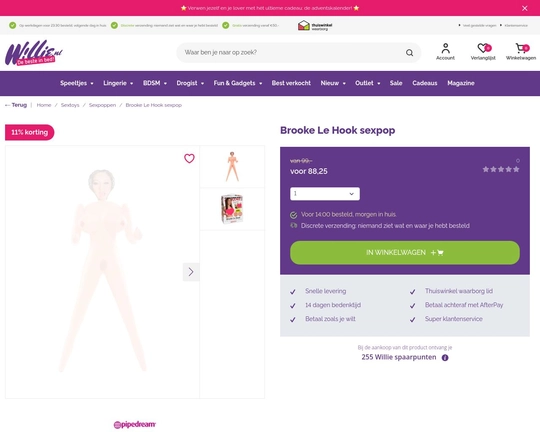This screenshot has height=432, width=540.
Task: Click the In Winkelwagen button
Action: 405,253
